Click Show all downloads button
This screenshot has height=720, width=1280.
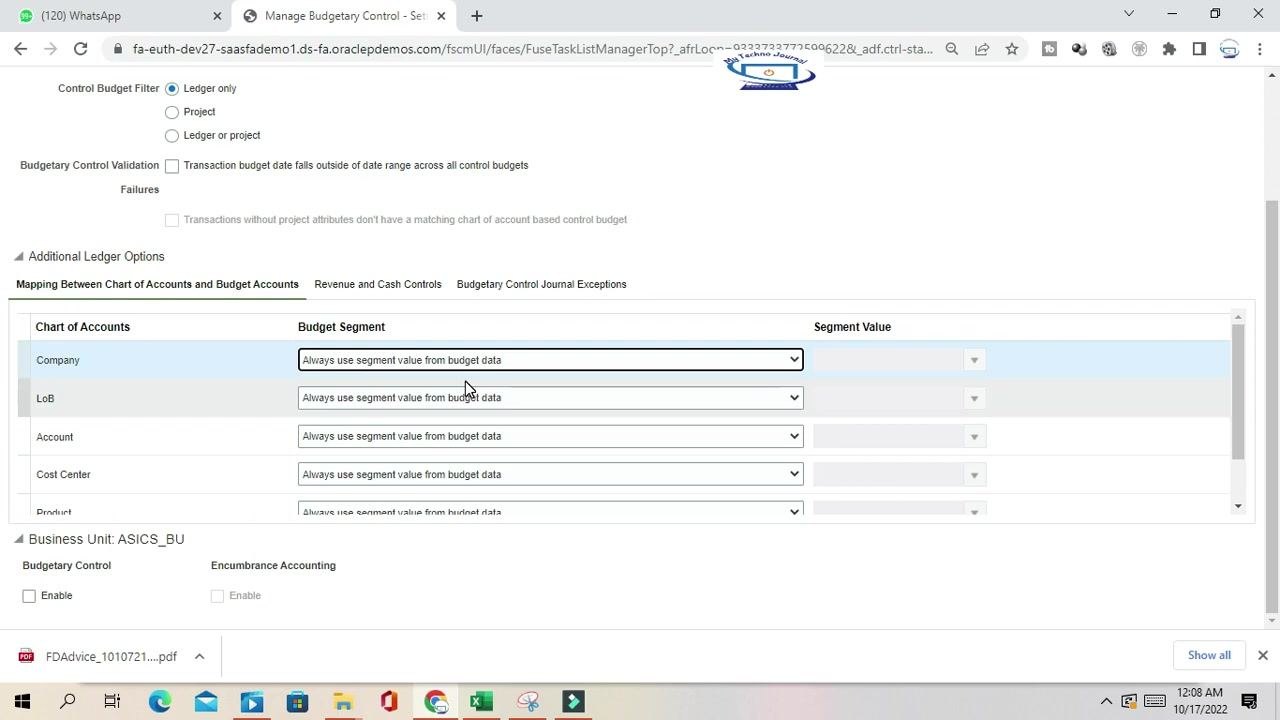point(1209,655)
